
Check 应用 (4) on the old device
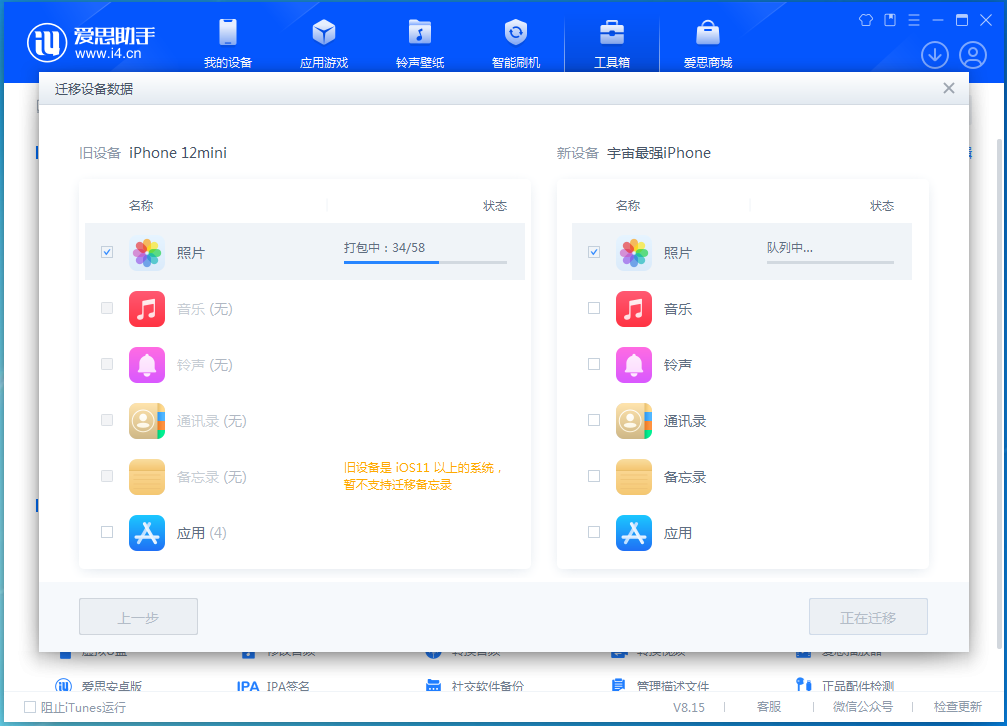point(107,532)
